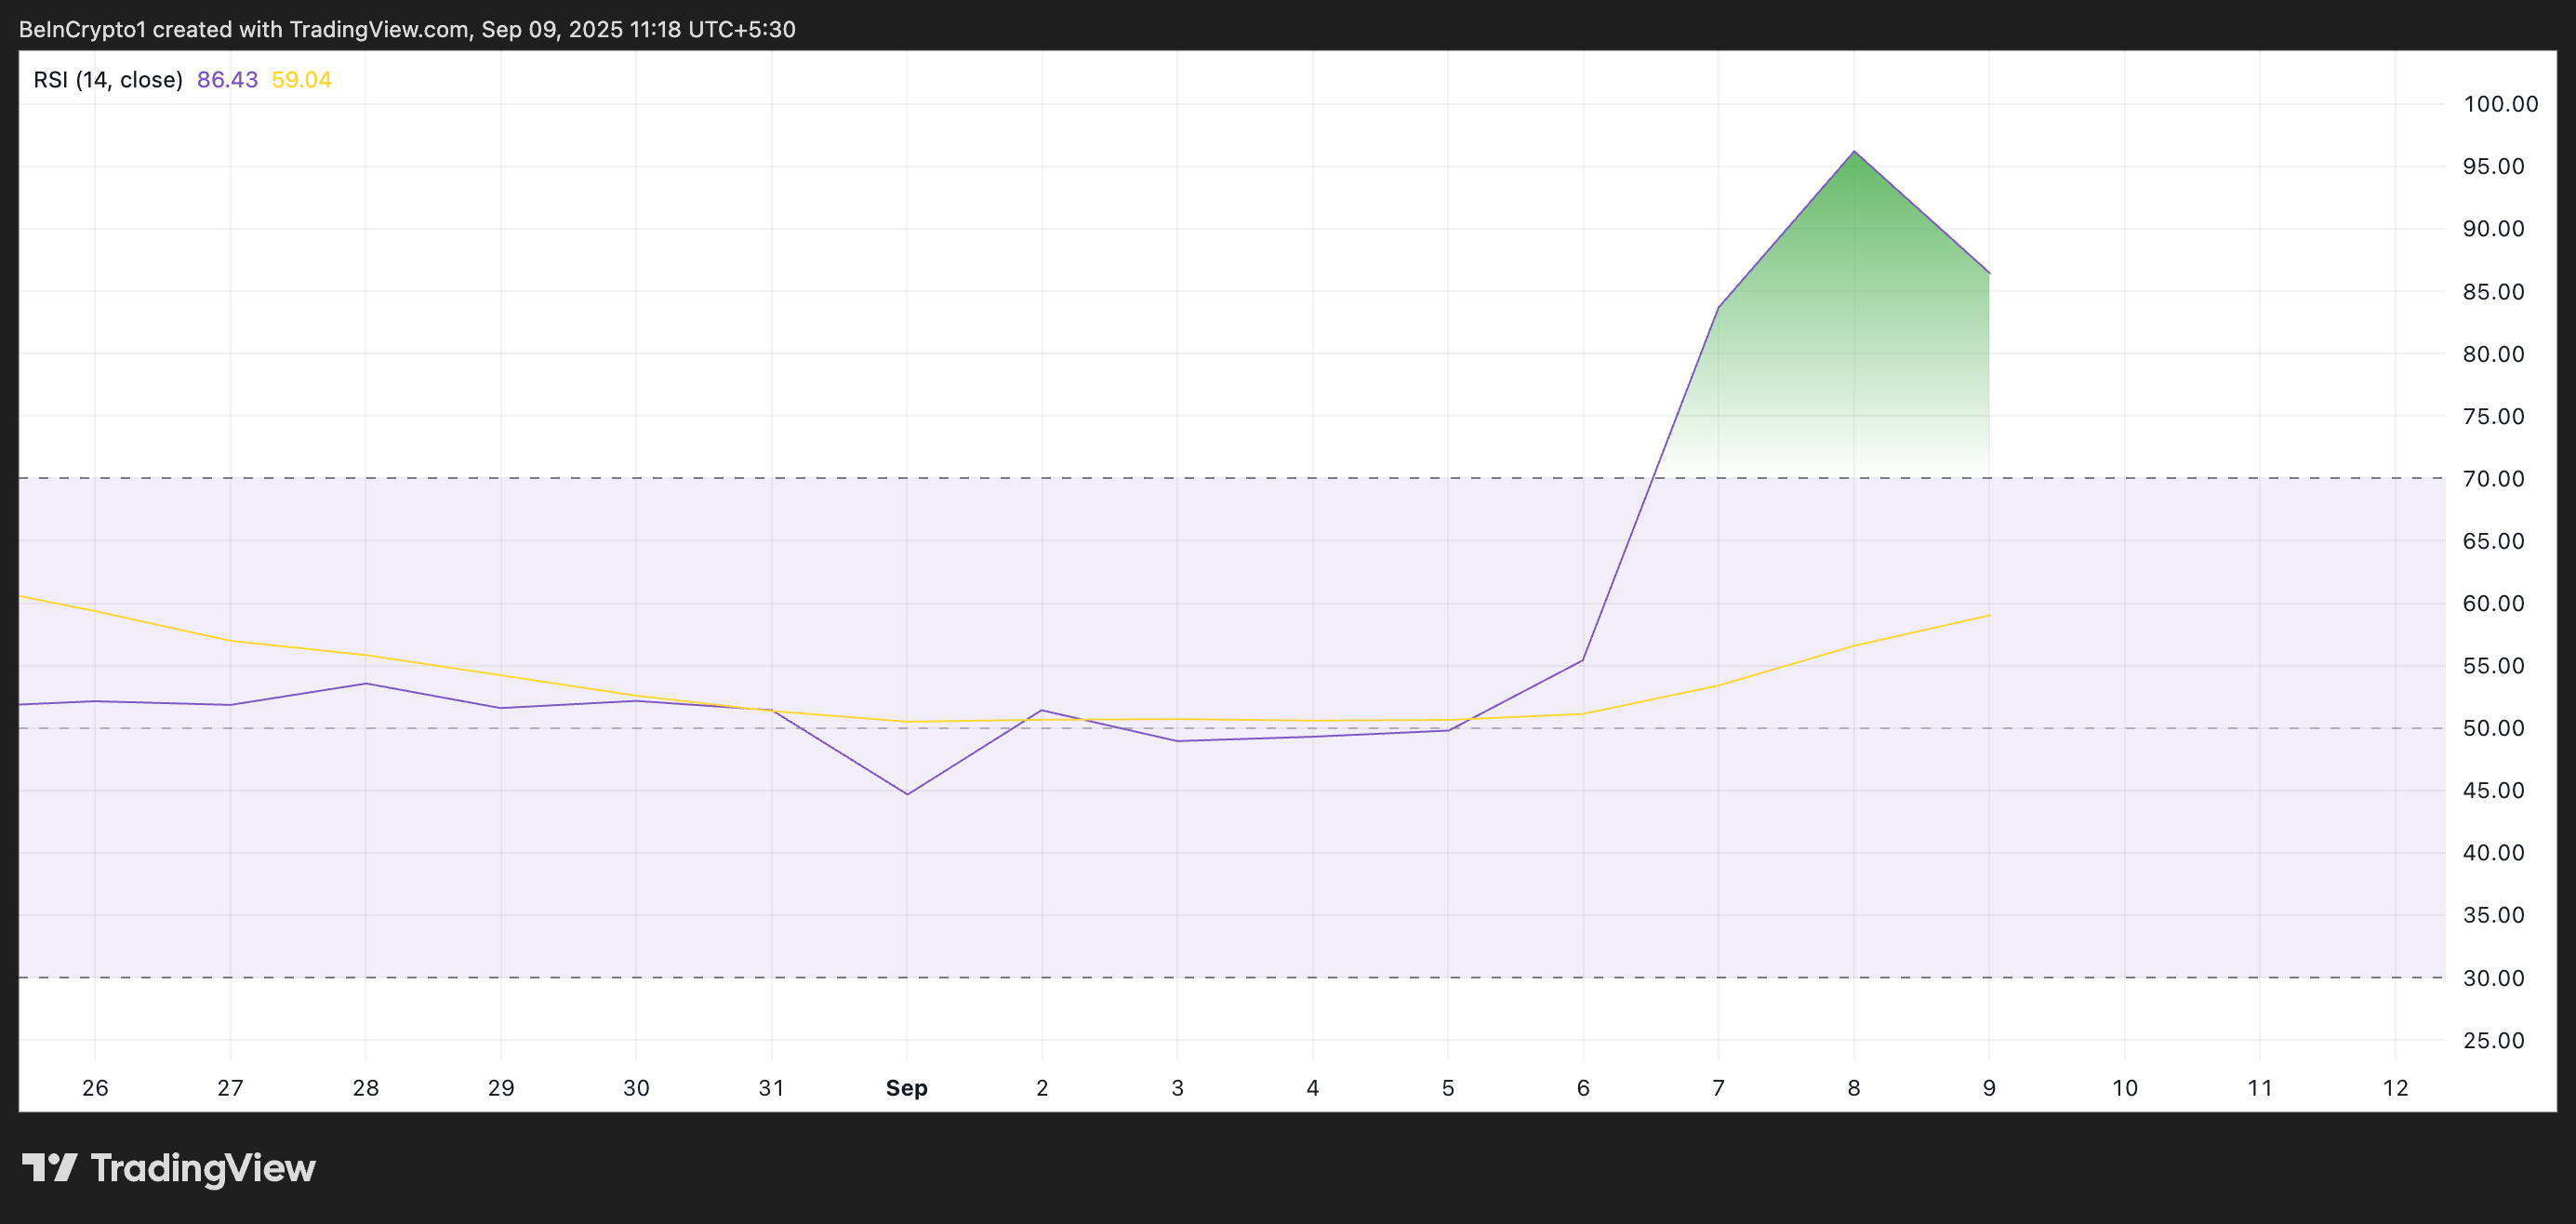Click date 31 on the time axis

pos(771,1088)
